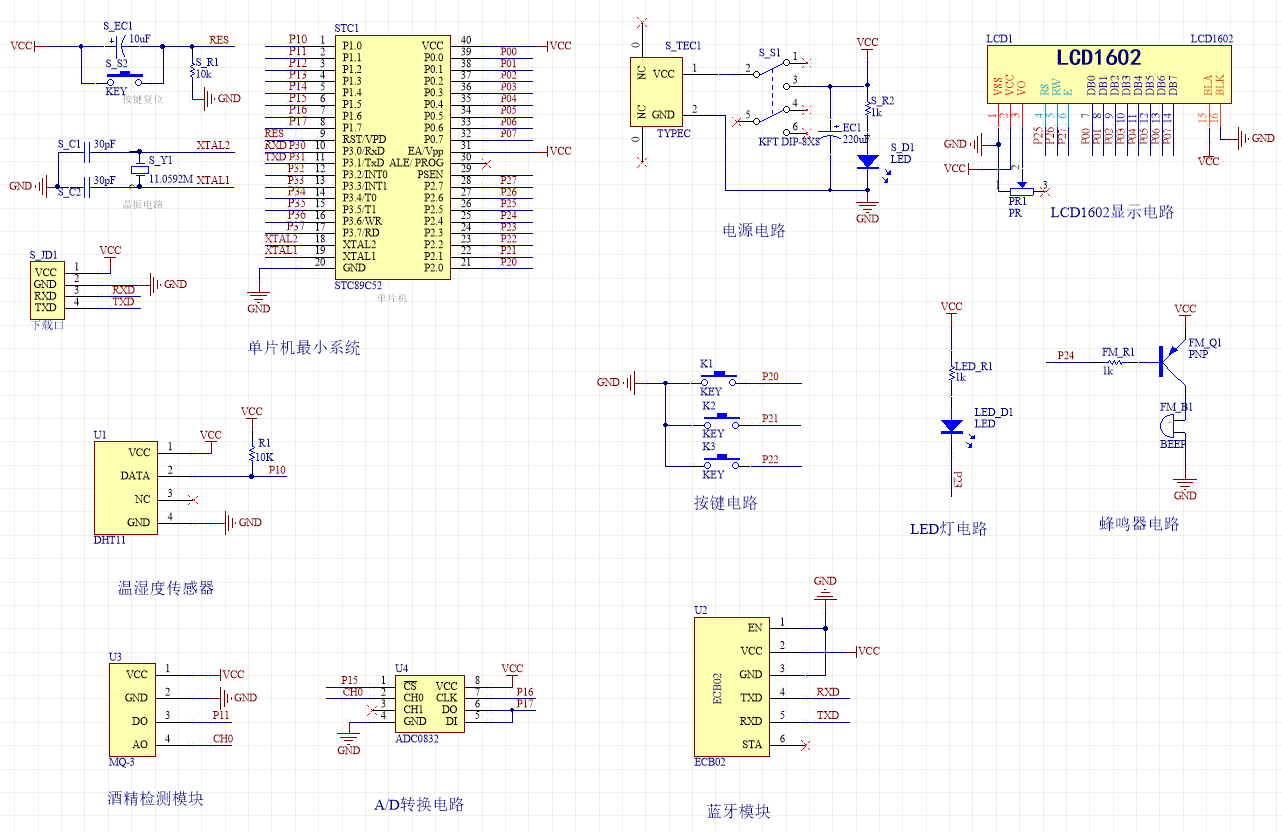
Task: Click the blue LED_D1 diode symbol
Action: pos(952,427)
